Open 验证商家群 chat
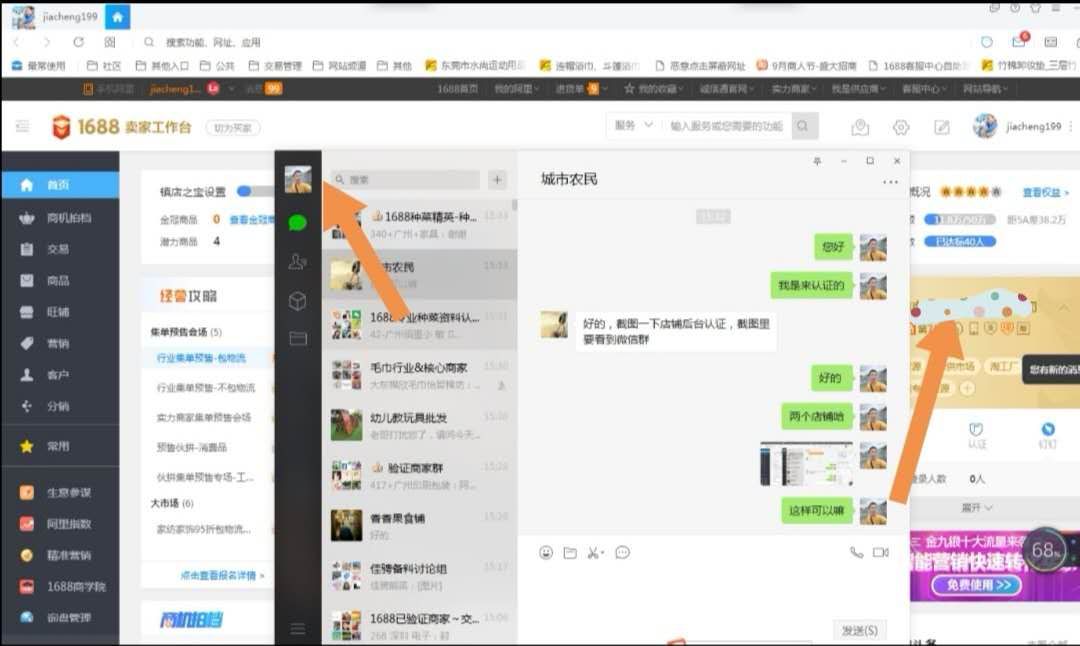 (419, 475)
